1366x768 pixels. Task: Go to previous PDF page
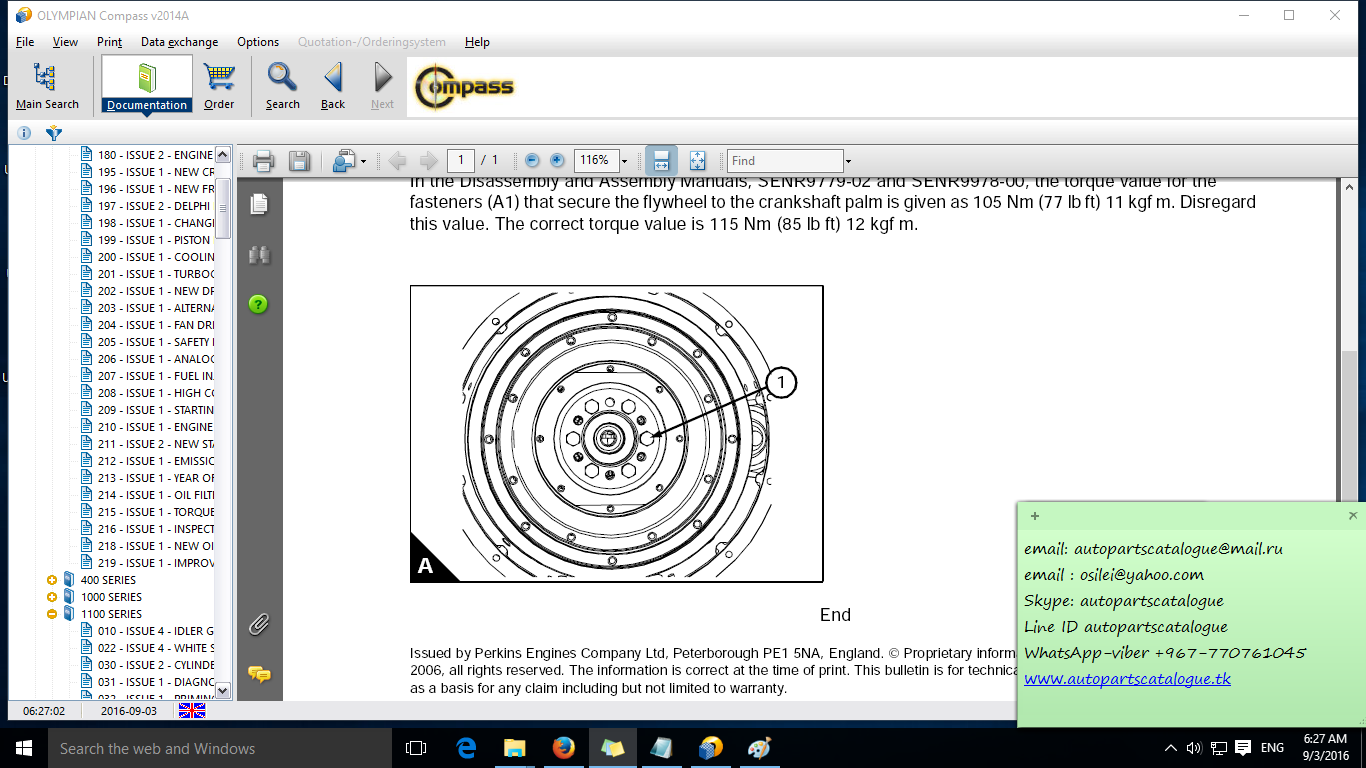[x=397, y=161]
